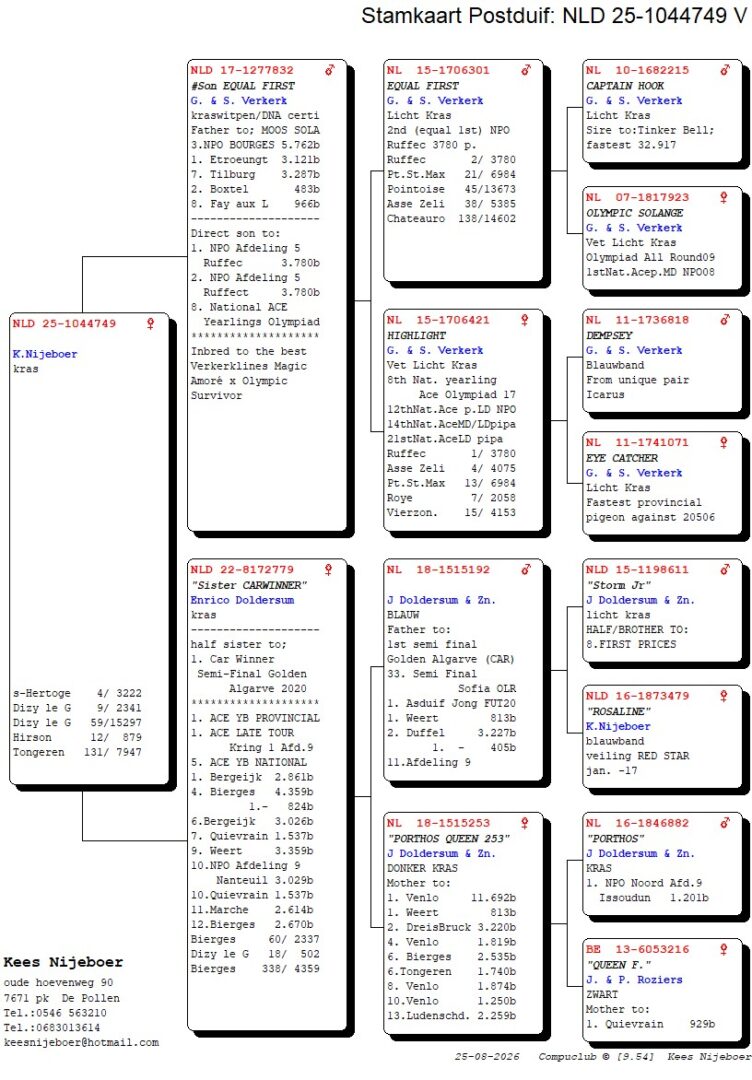752x1080 pixels.
Task: Click the male symbol on CAPTAIN HOOK card
Action: pos(725,70)
